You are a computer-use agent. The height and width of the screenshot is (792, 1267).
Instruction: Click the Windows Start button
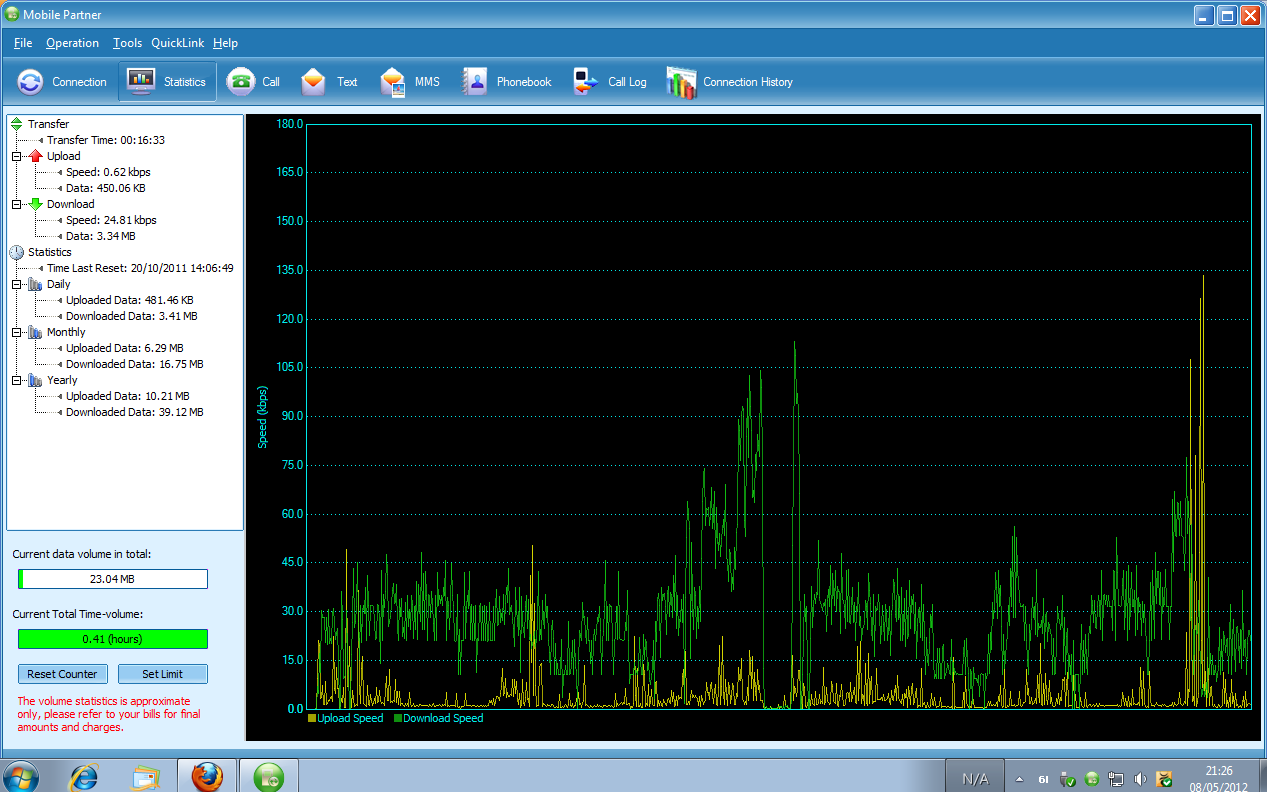(21, 776)
